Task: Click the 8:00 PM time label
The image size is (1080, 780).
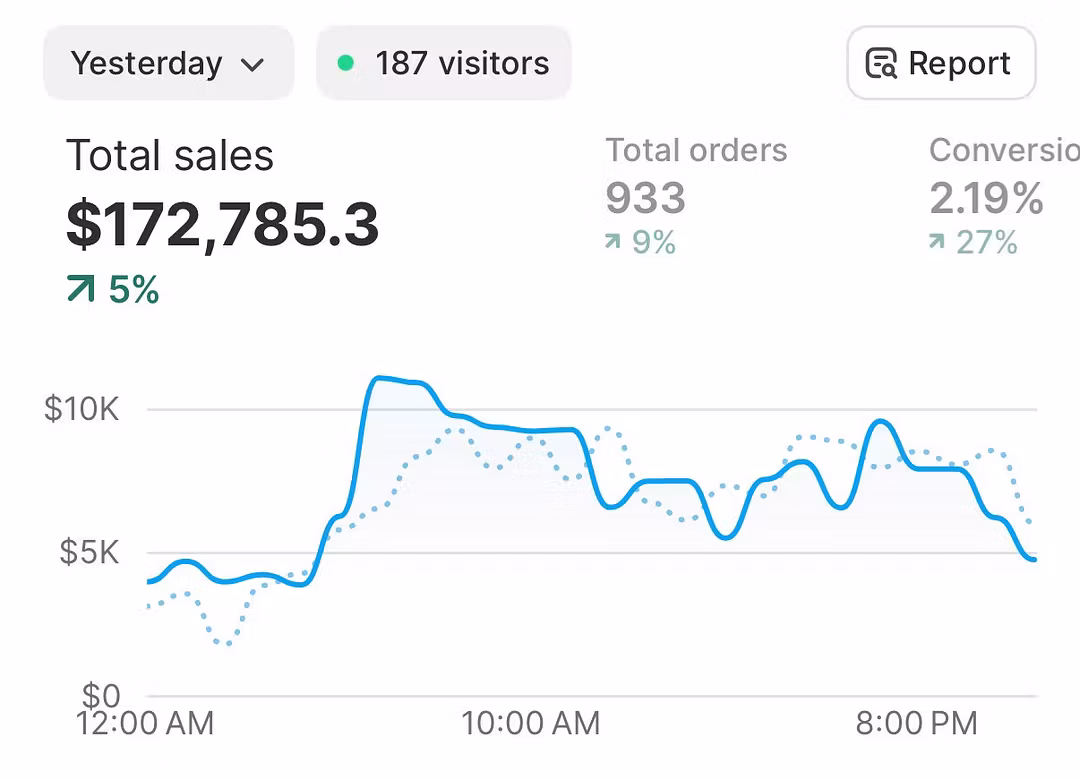Action: point(916,723)
